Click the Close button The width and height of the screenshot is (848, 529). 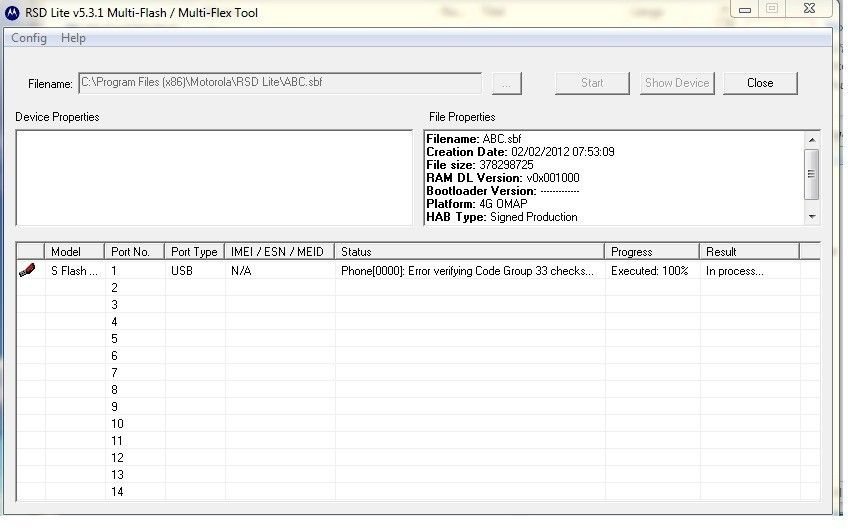760,83
